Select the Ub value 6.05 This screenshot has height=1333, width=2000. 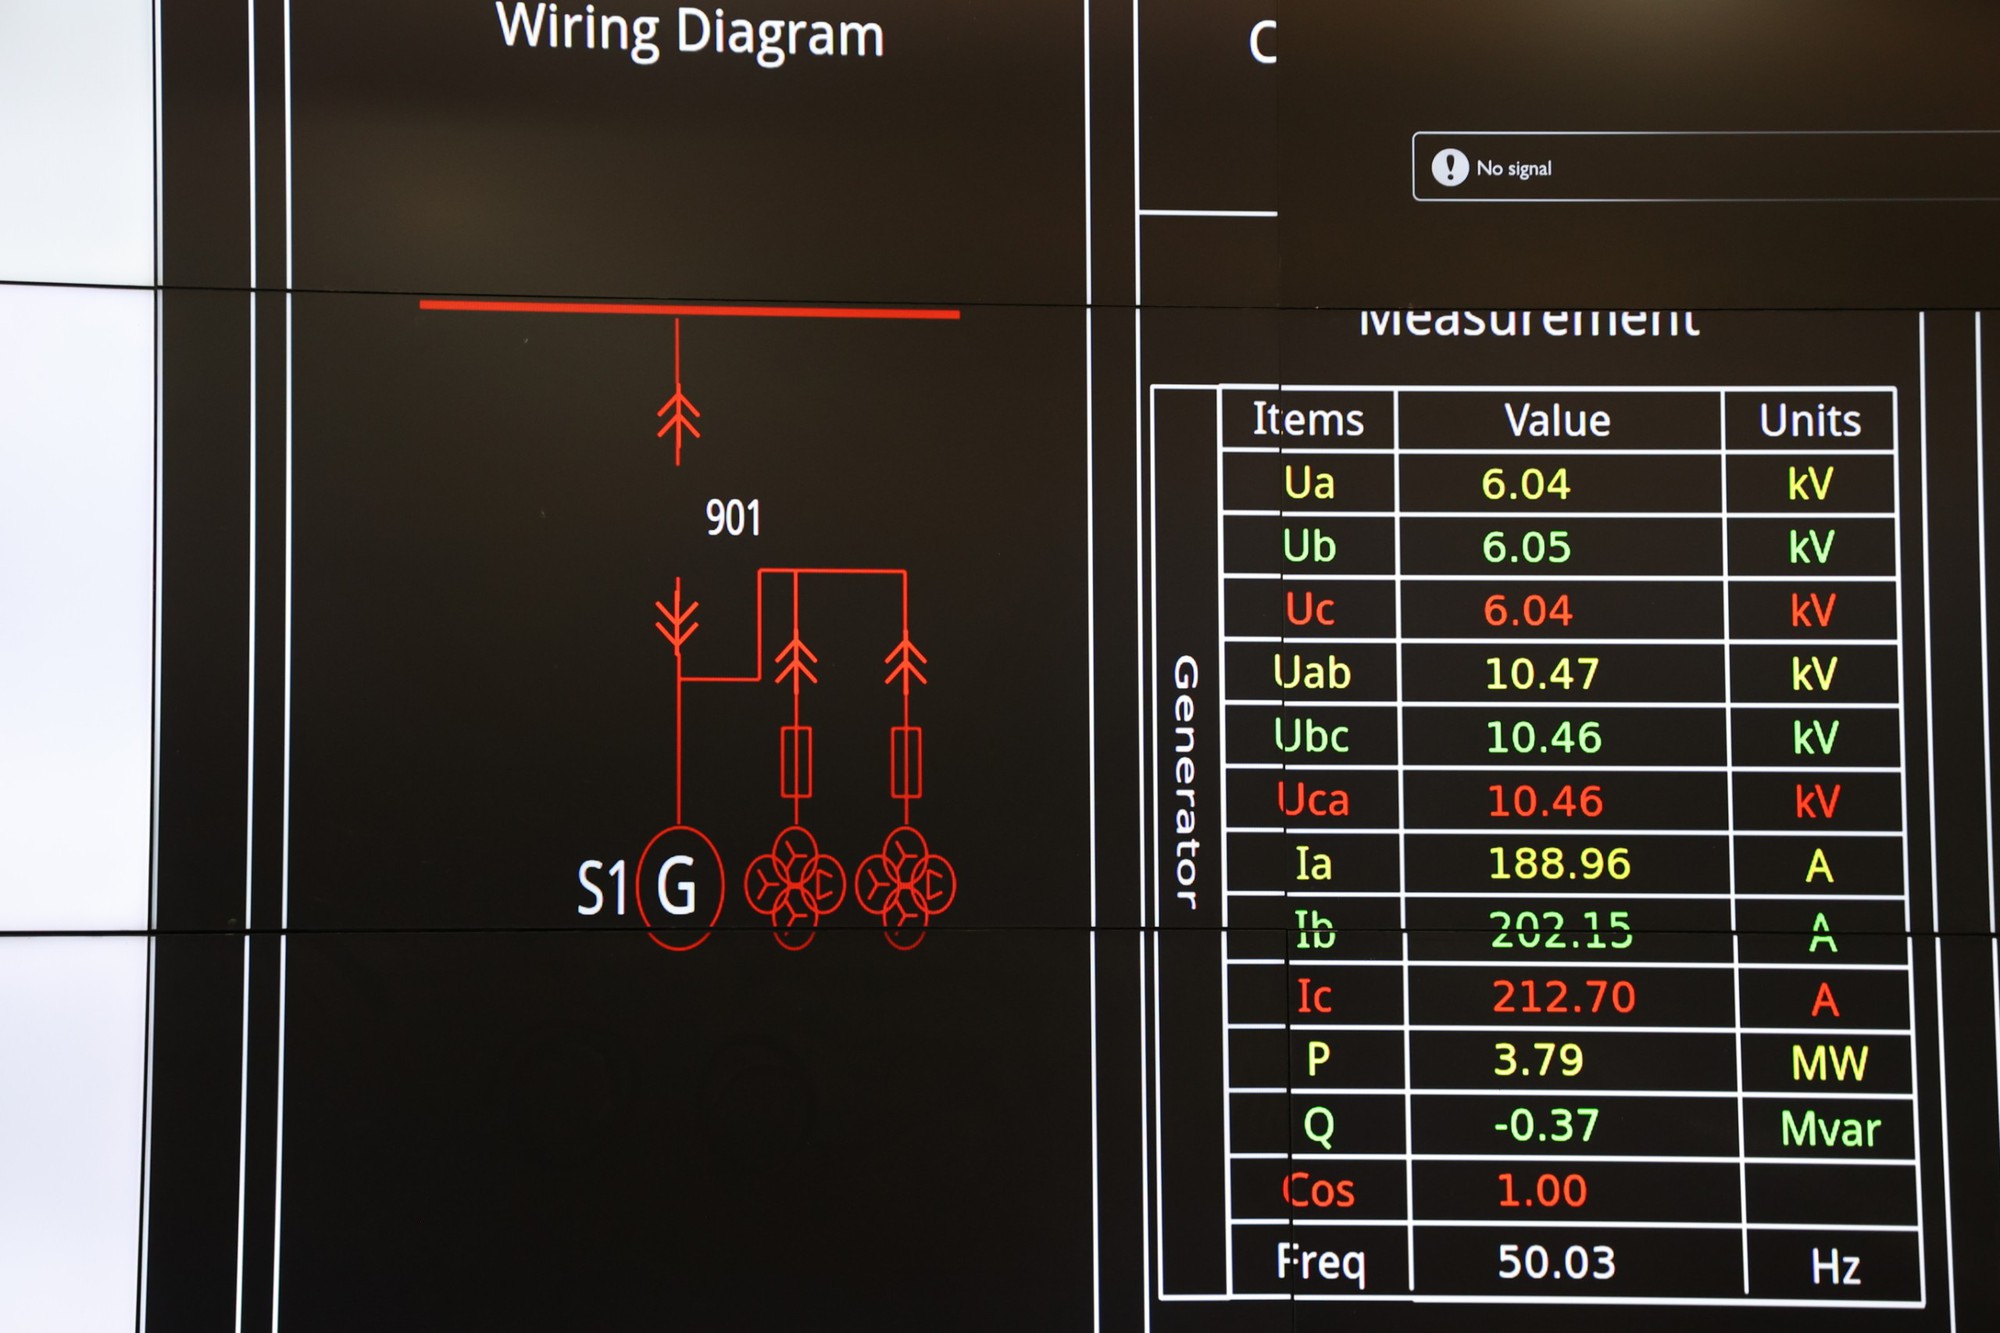(x=1527, y=548)
